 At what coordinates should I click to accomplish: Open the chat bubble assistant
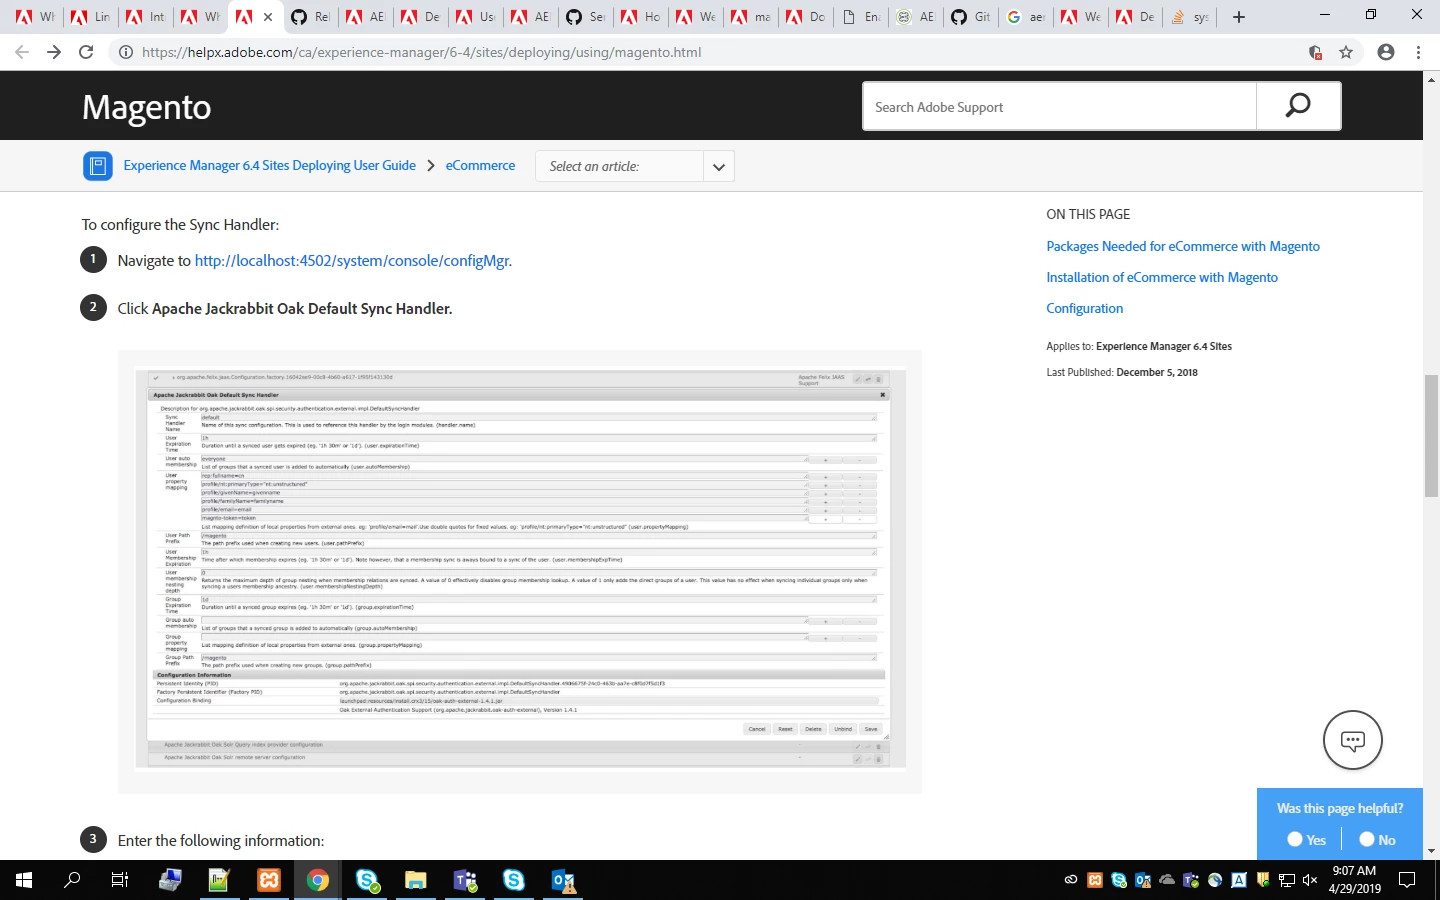click(x=1352, y=740)
